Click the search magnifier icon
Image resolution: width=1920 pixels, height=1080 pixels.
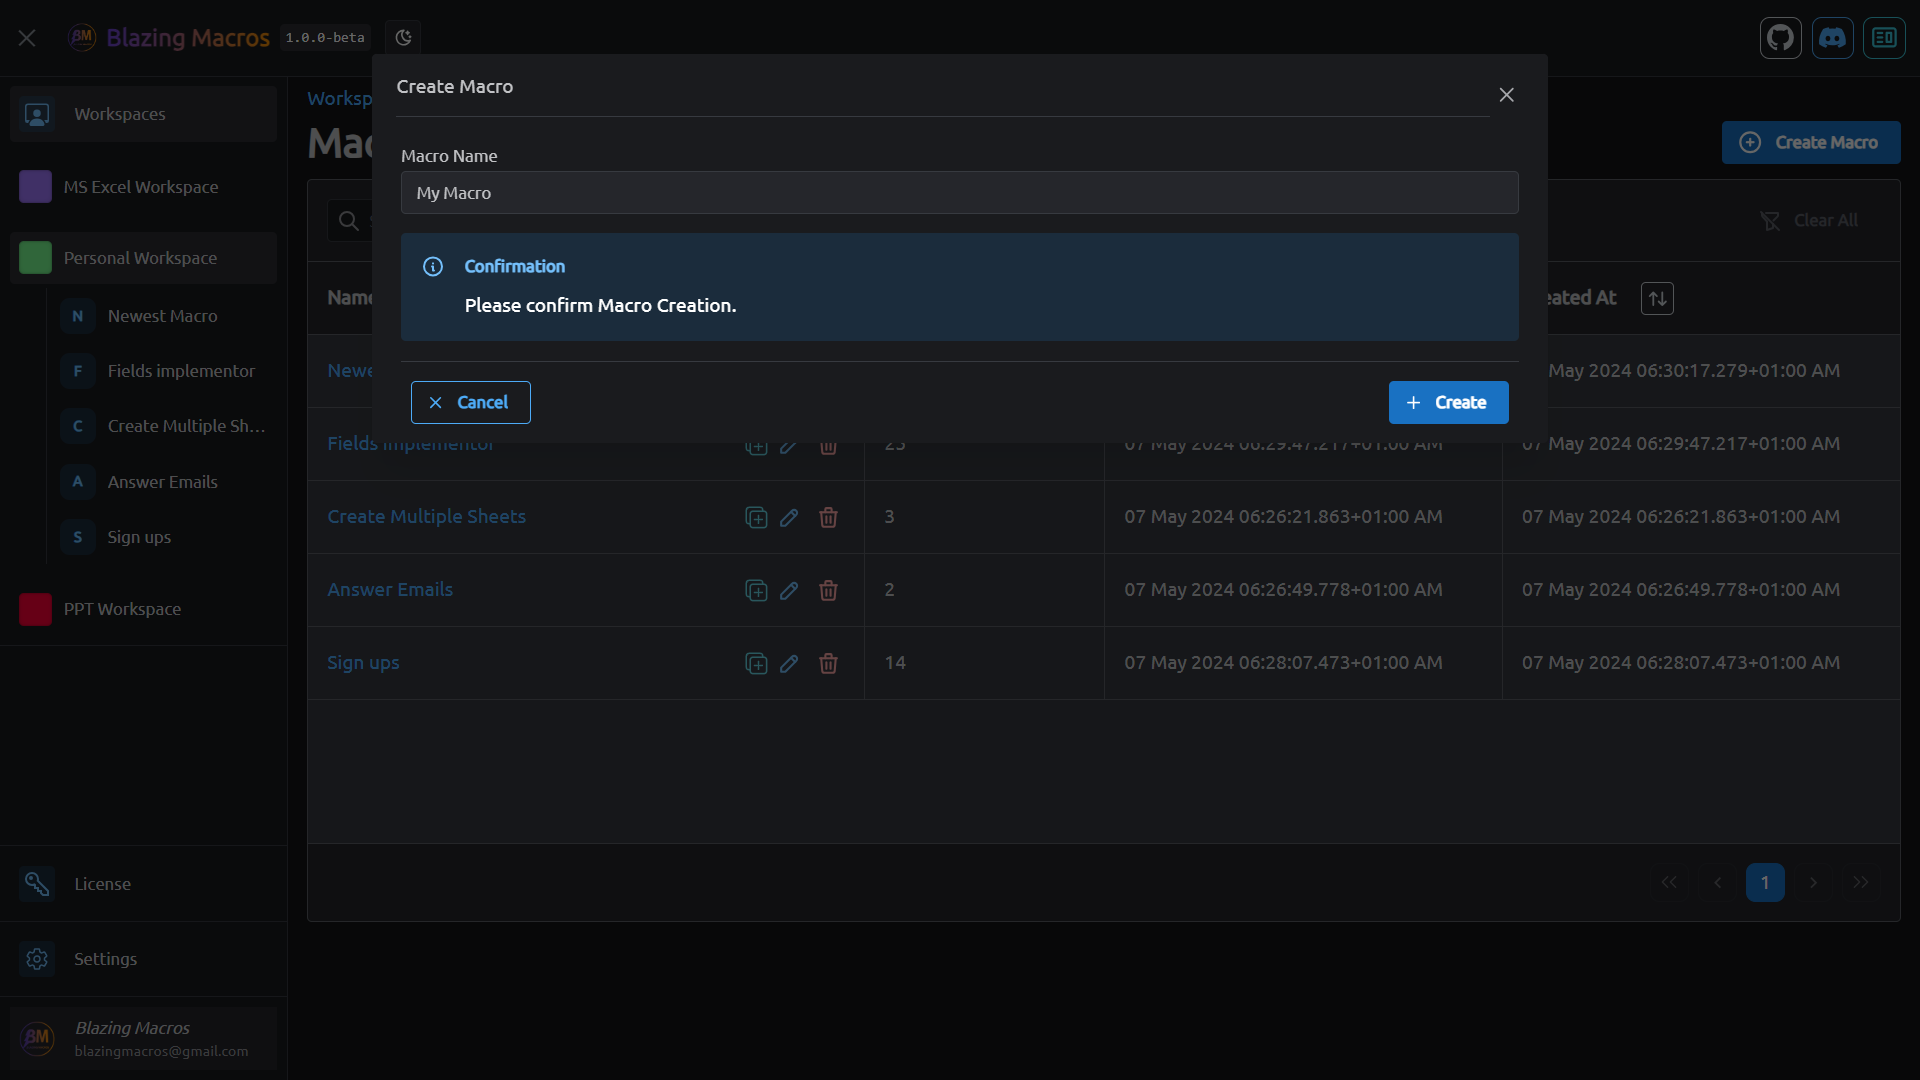pyautogui.click(x=348, y=221)
